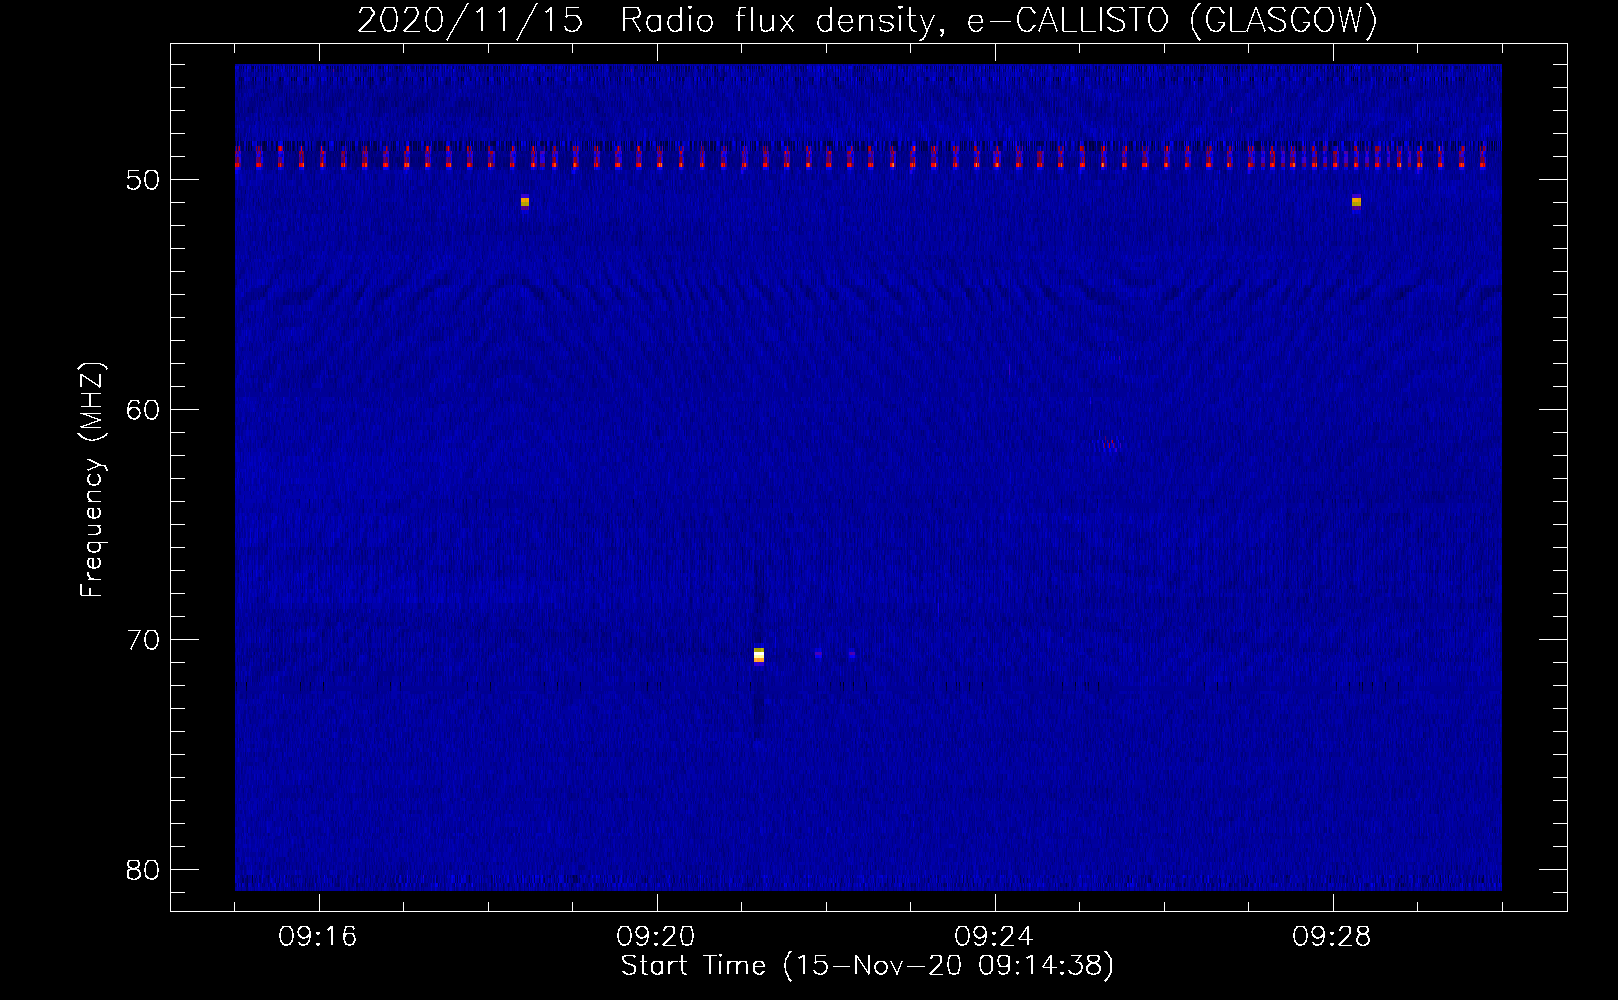Screen dimensions: 1618x1000
Task: Click the "80" frequency tick label
Action: point(143,870)
